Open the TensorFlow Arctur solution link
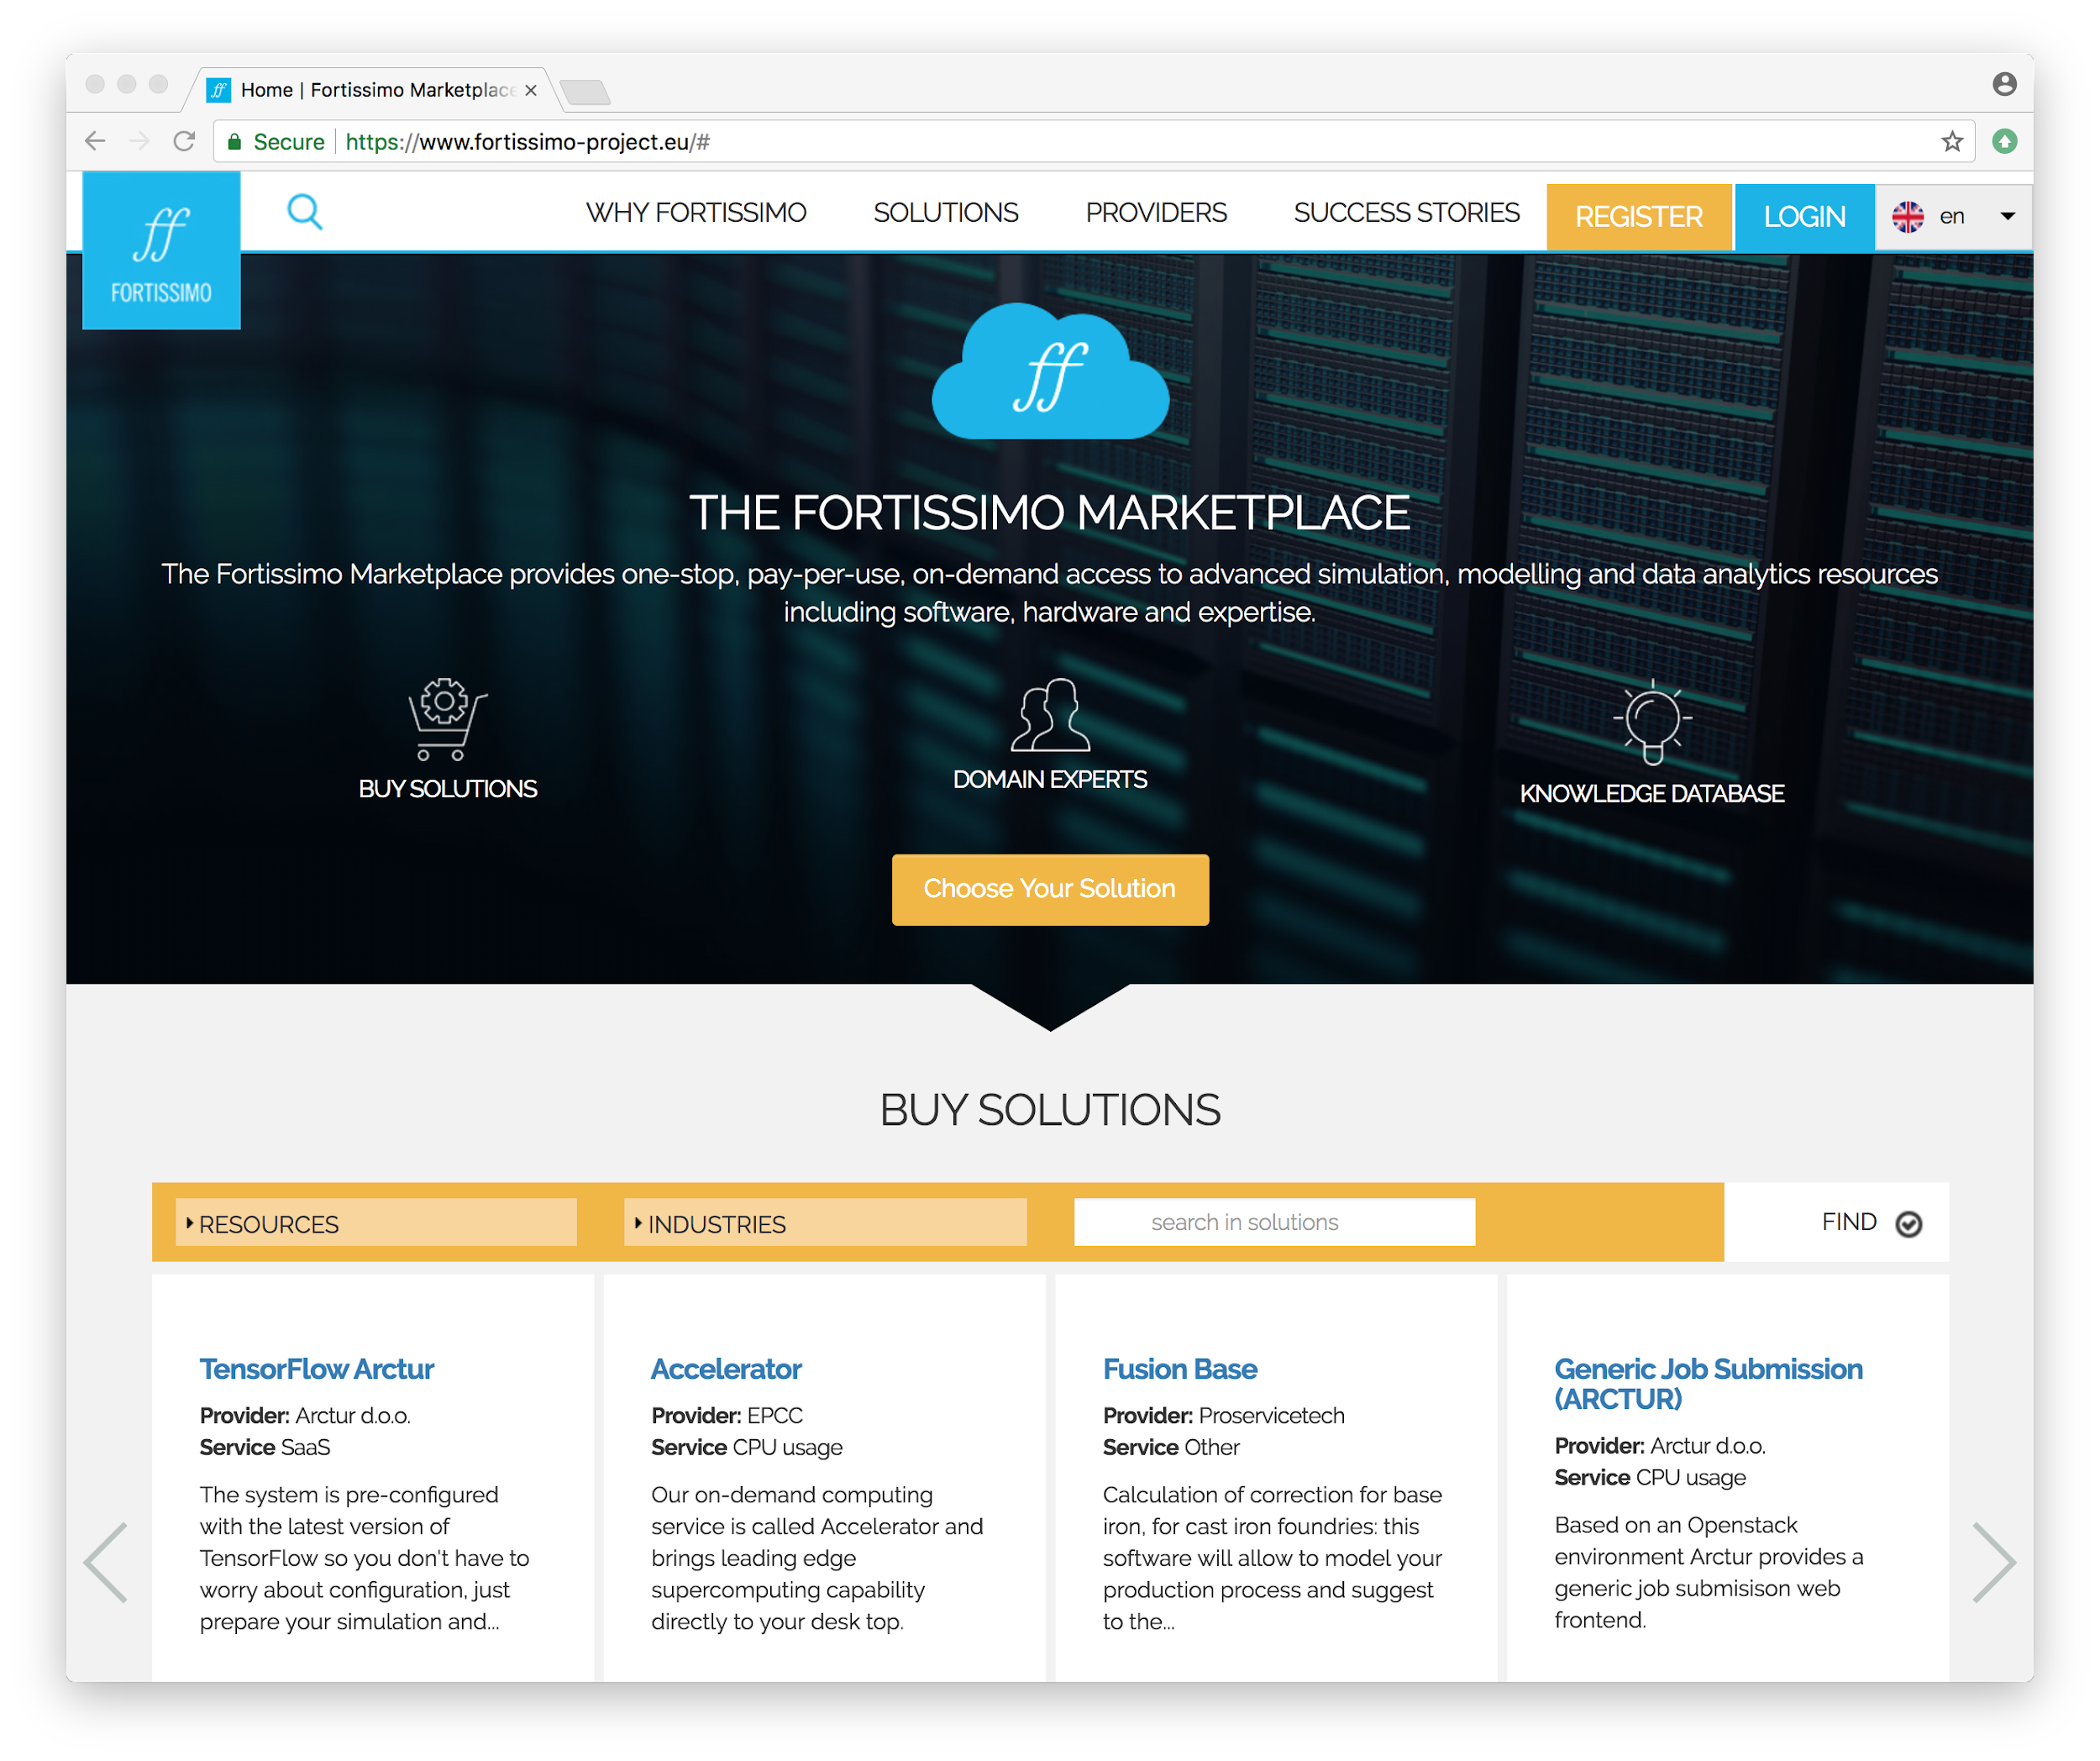2100x1761 pixels. point(316,1369)
